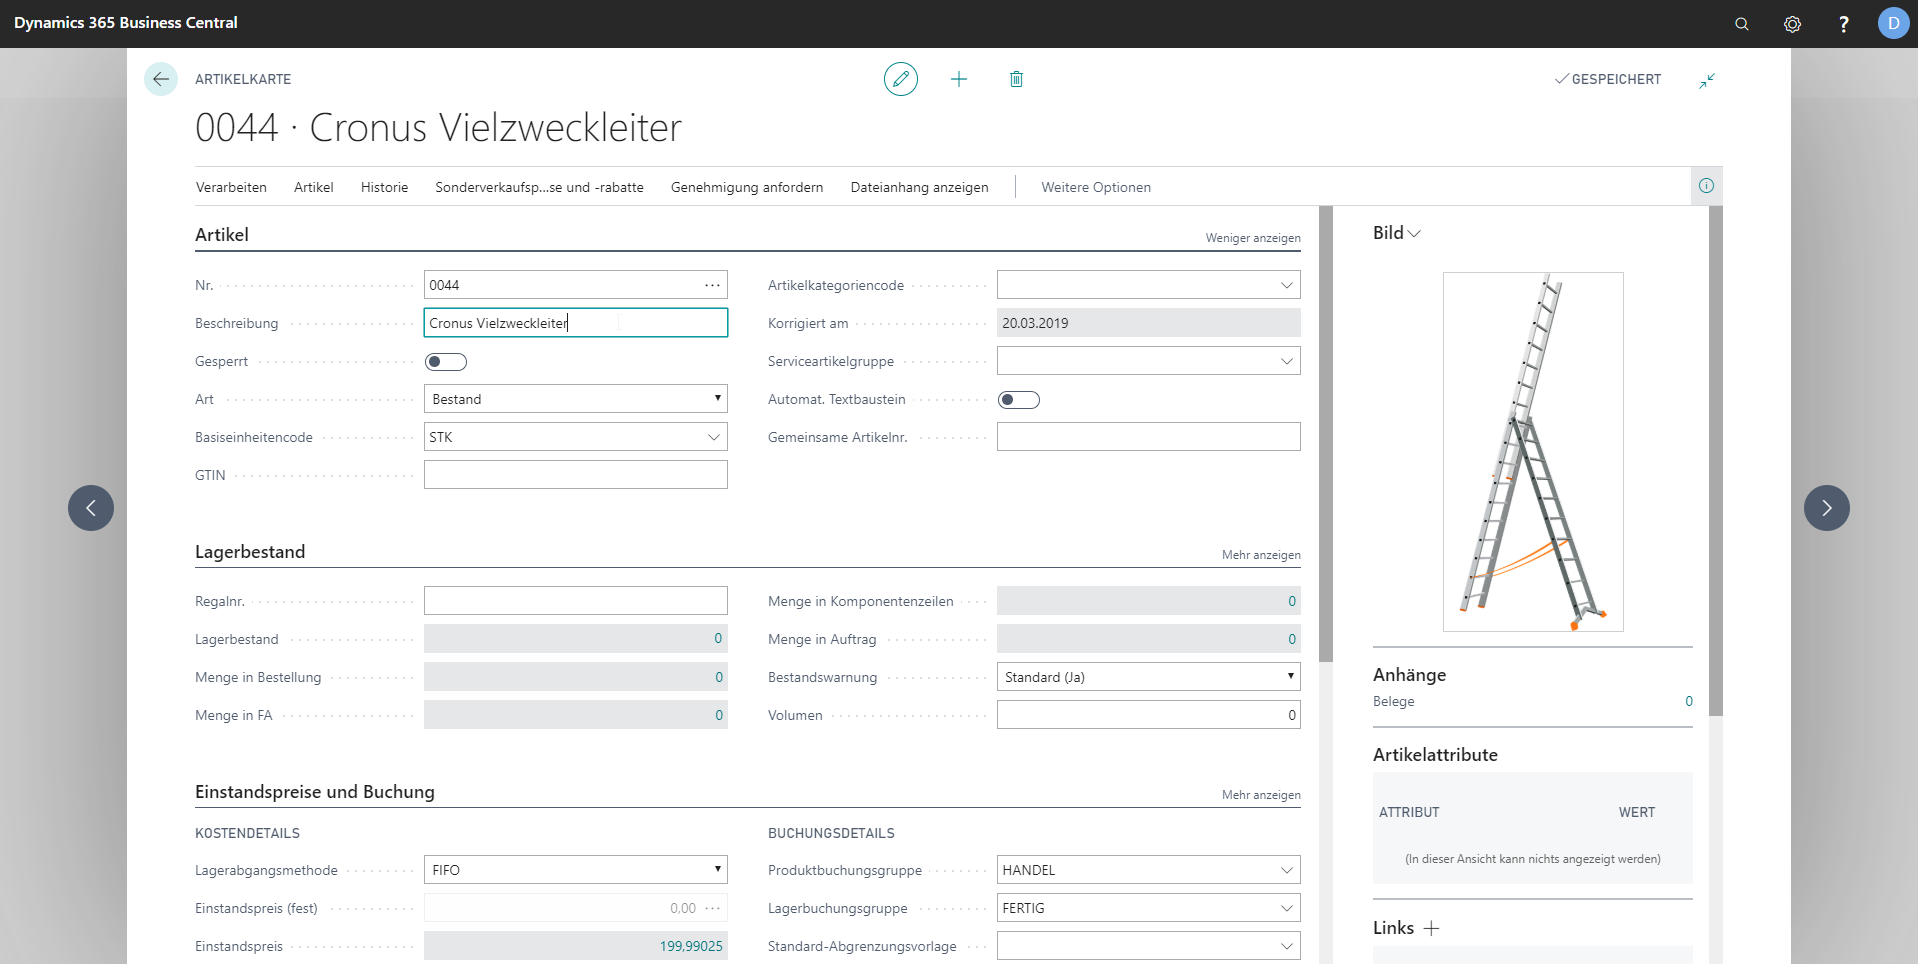
Task: Toggle the Gesperrt switch
Action: click(446, 362)
